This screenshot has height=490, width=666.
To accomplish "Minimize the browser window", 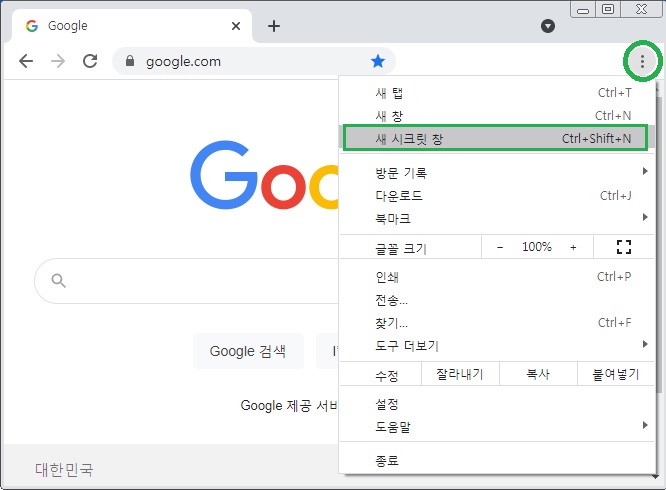I will 583,9.
